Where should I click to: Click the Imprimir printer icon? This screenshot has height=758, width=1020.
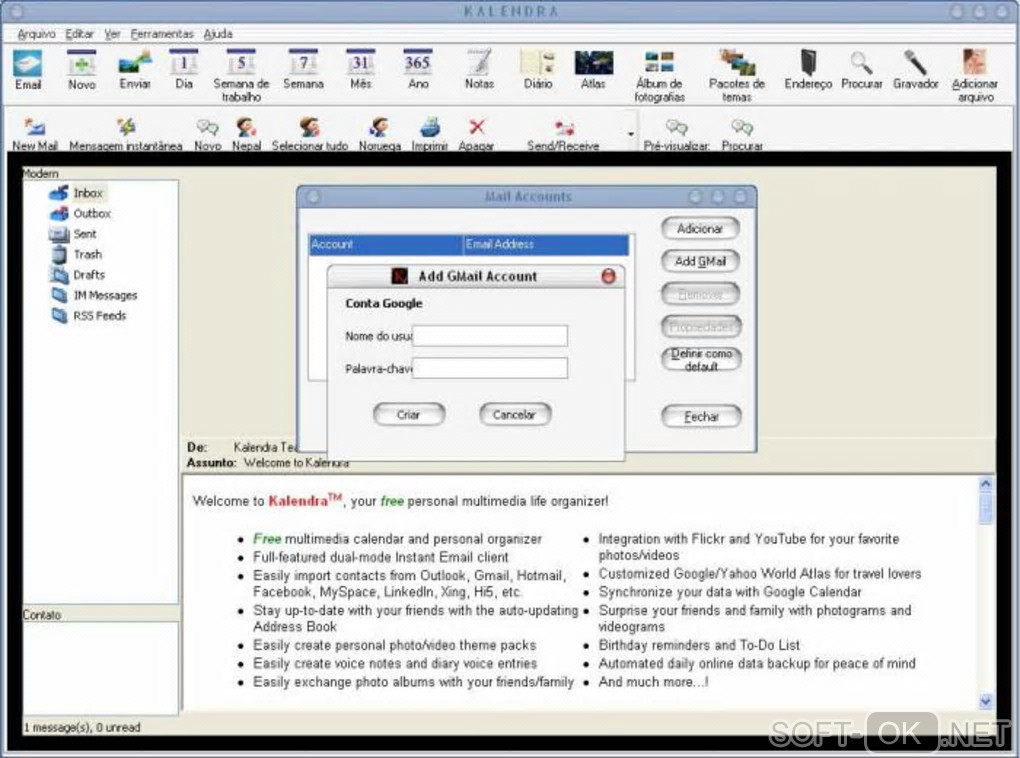coord(429,134)
